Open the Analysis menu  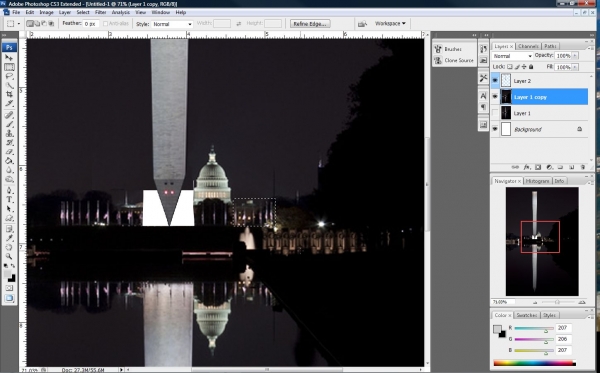pos(121,12)
